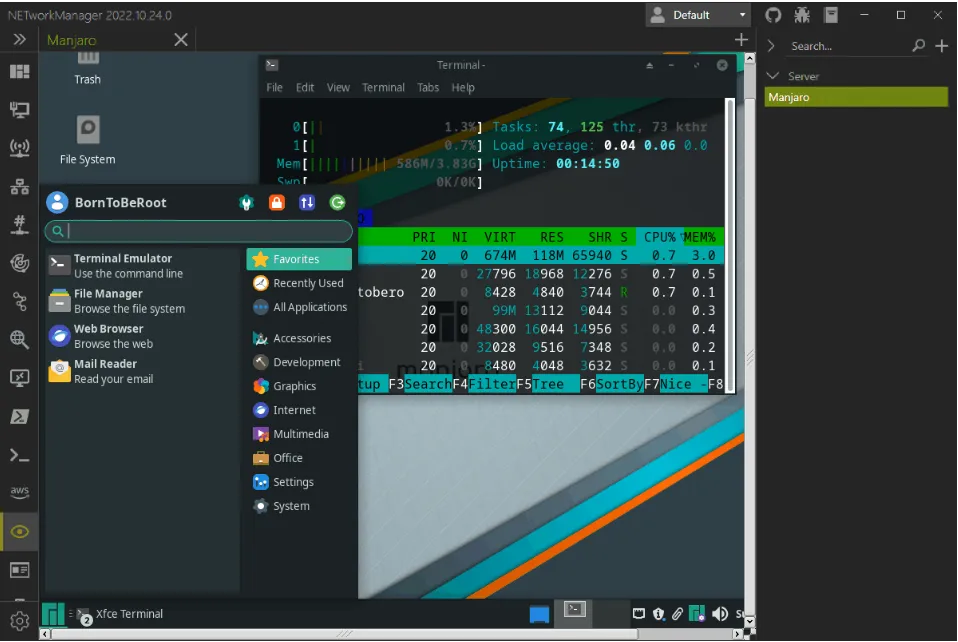The height and width of the screenshot is (642, 958).
Task: Open the Terminal menu in menu bar
Action: [x=383, y=87]
